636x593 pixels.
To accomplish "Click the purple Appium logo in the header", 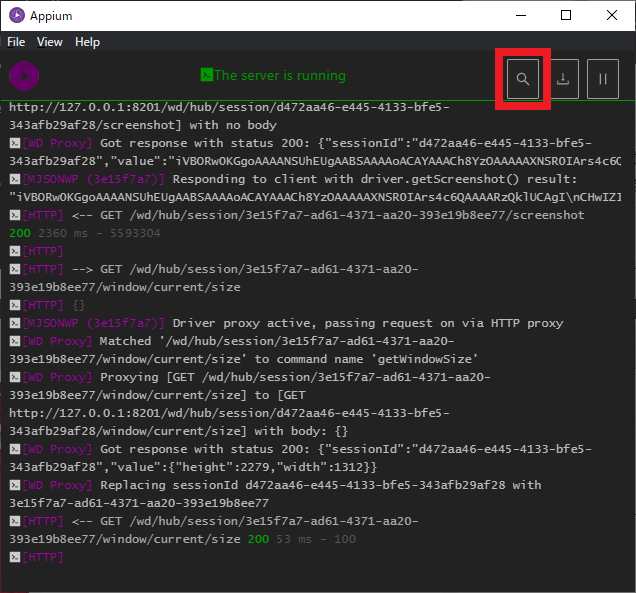I will (24, 76).
